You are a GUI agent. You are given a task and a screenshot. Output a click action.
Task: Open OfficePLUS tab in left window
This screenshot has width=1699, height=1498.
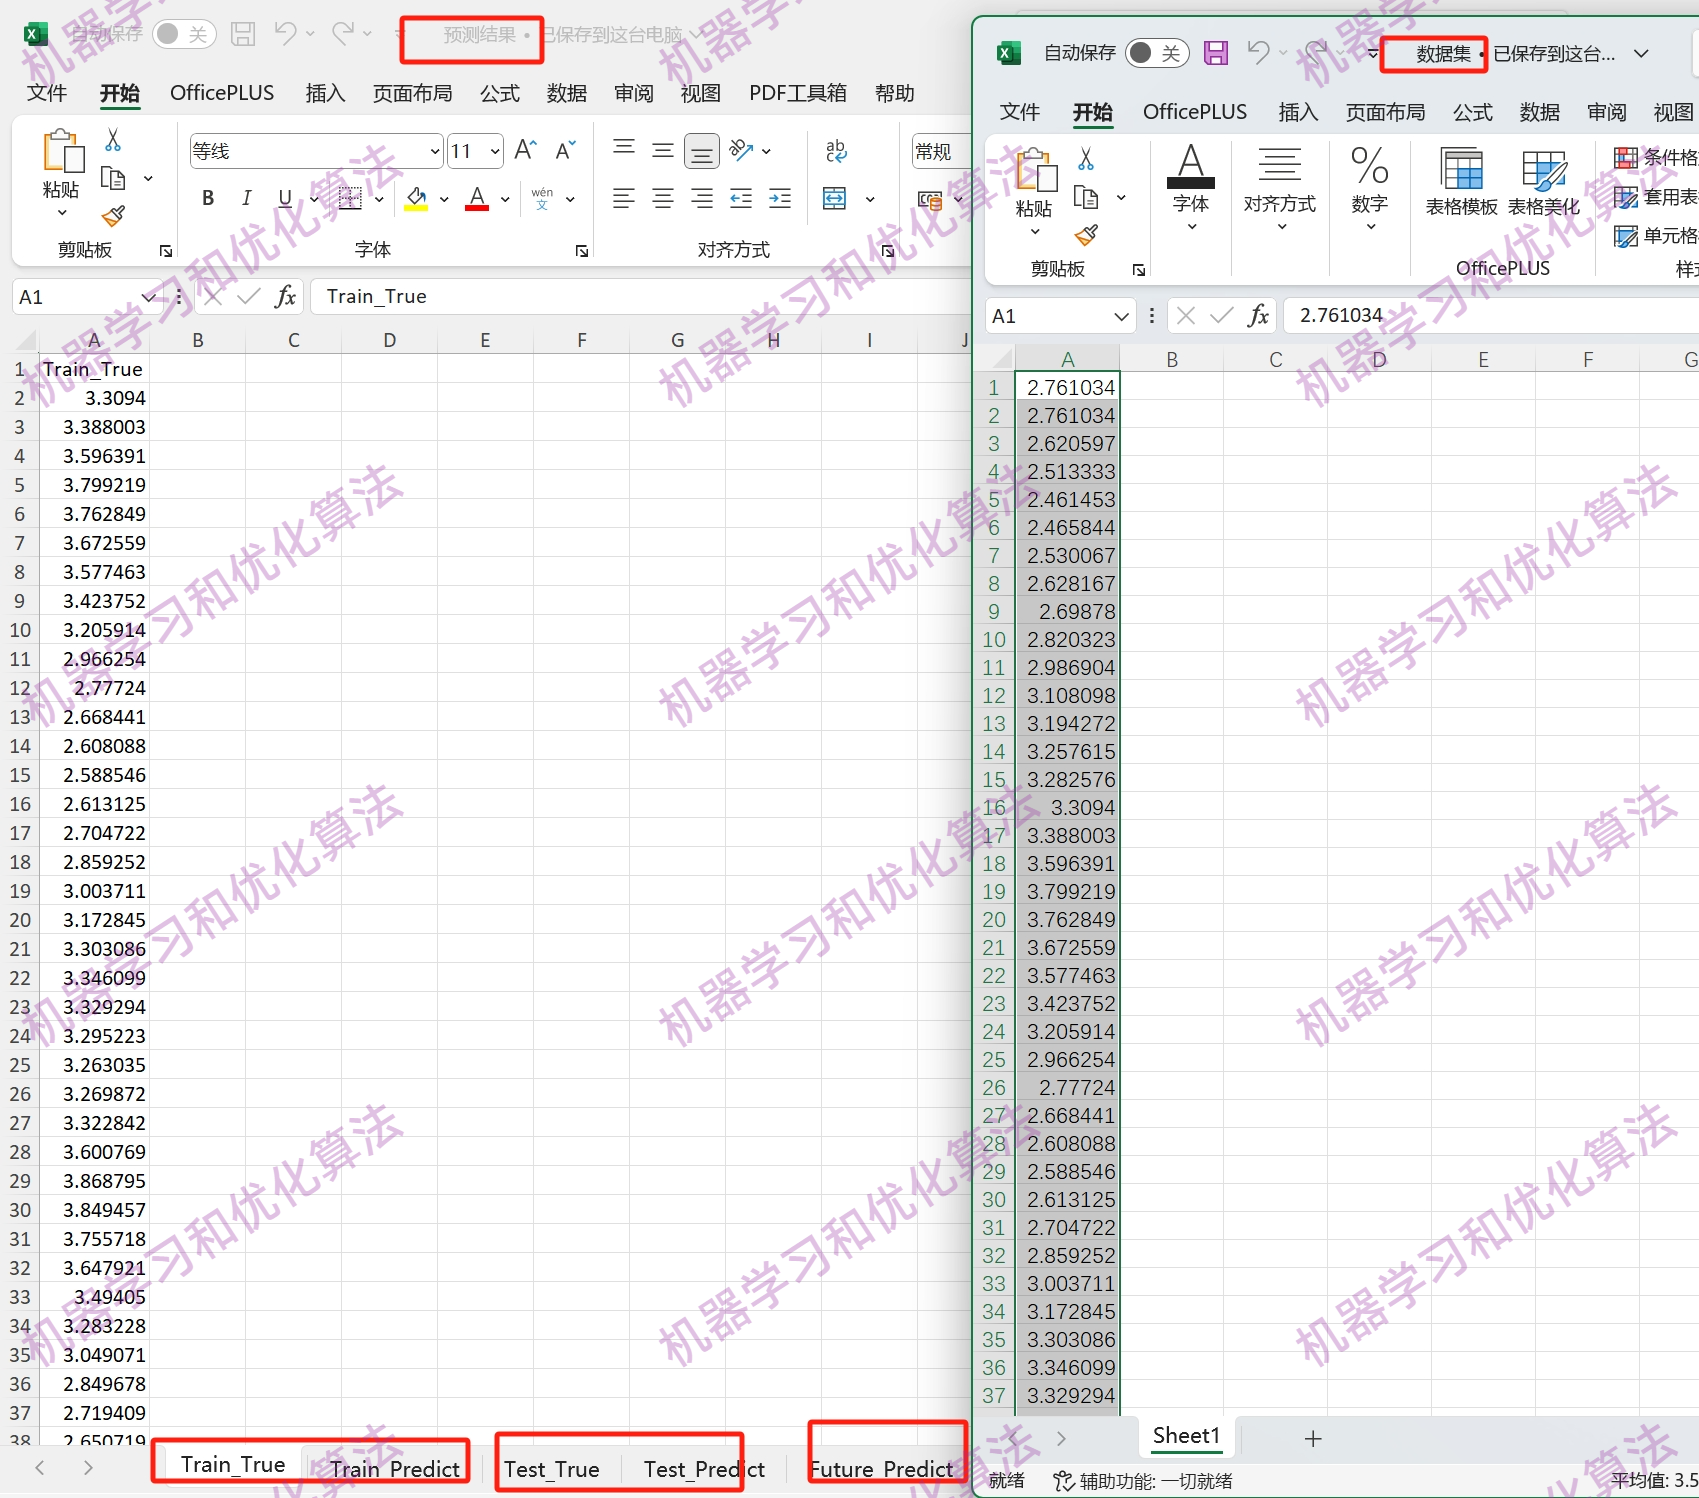coord(222,93)
